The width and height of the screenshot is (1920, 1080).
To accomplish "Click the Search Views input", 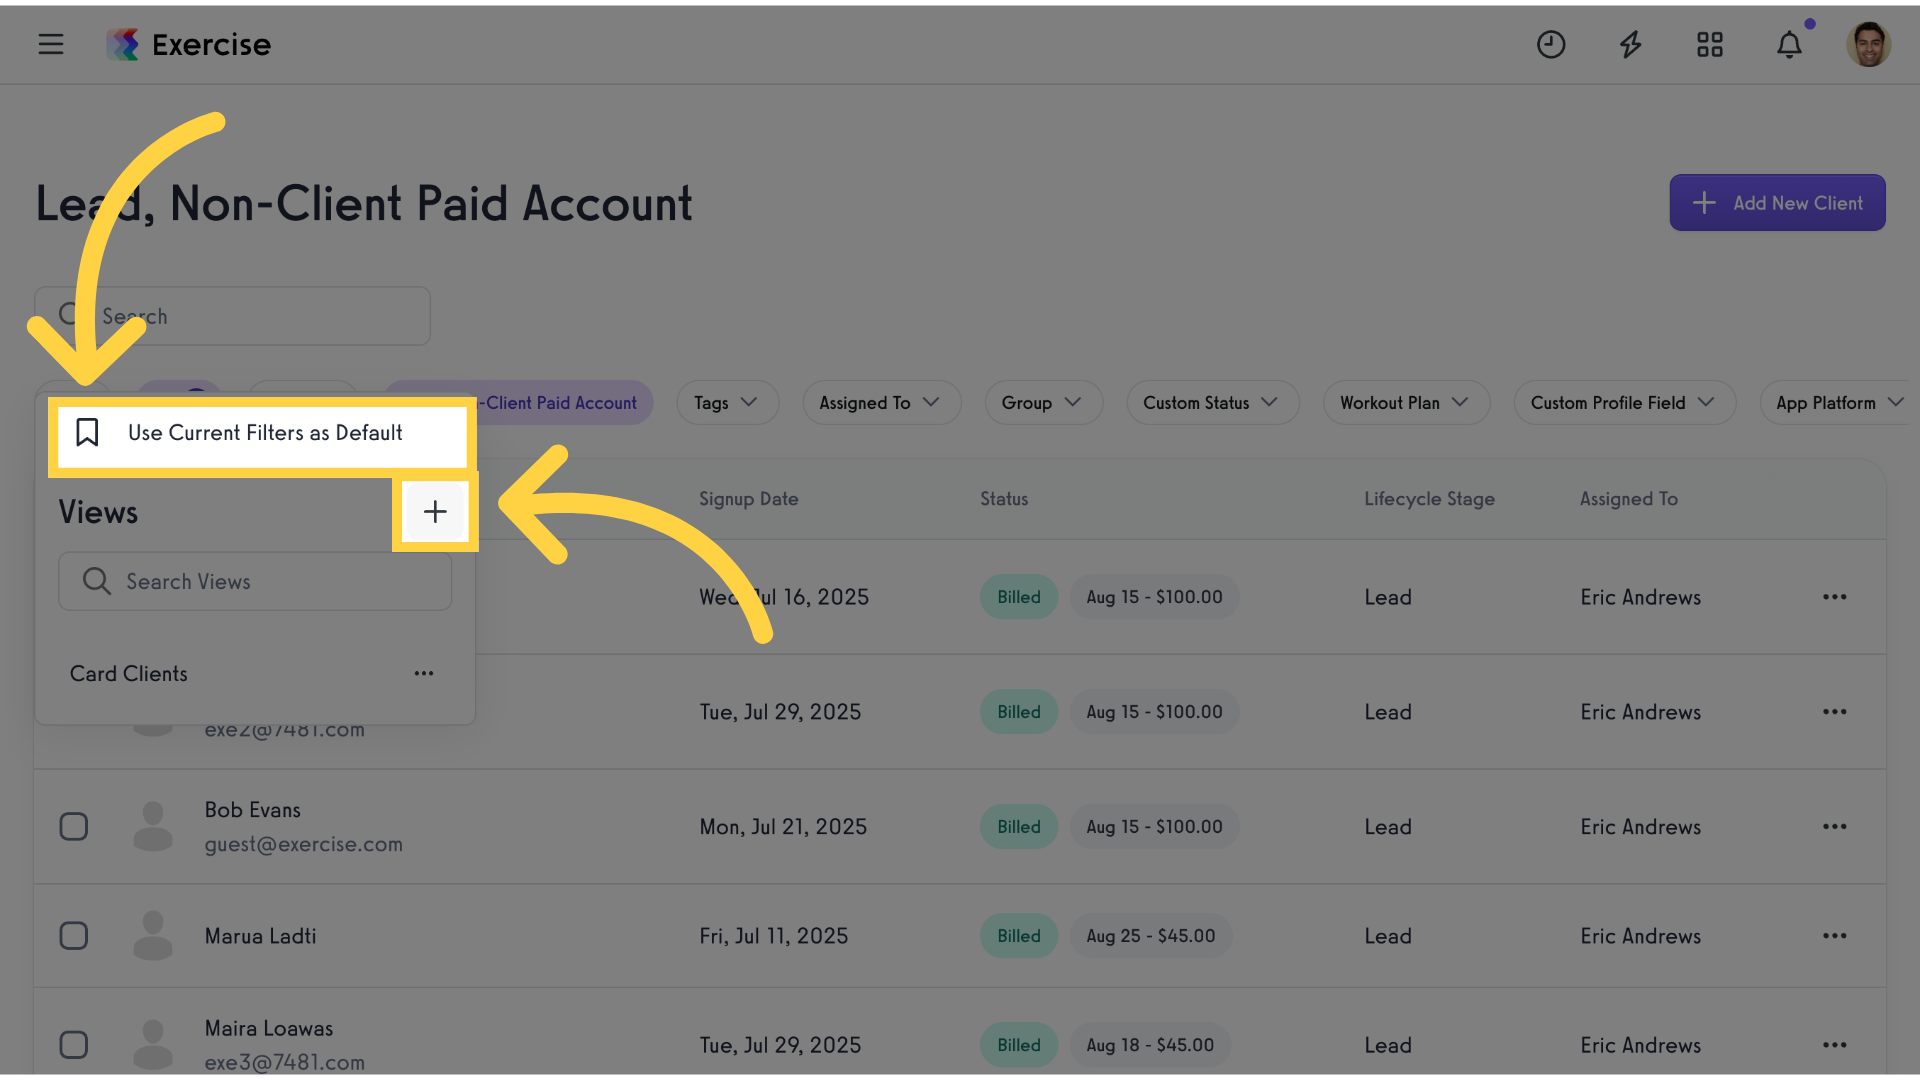I will (x=255, y=582).
